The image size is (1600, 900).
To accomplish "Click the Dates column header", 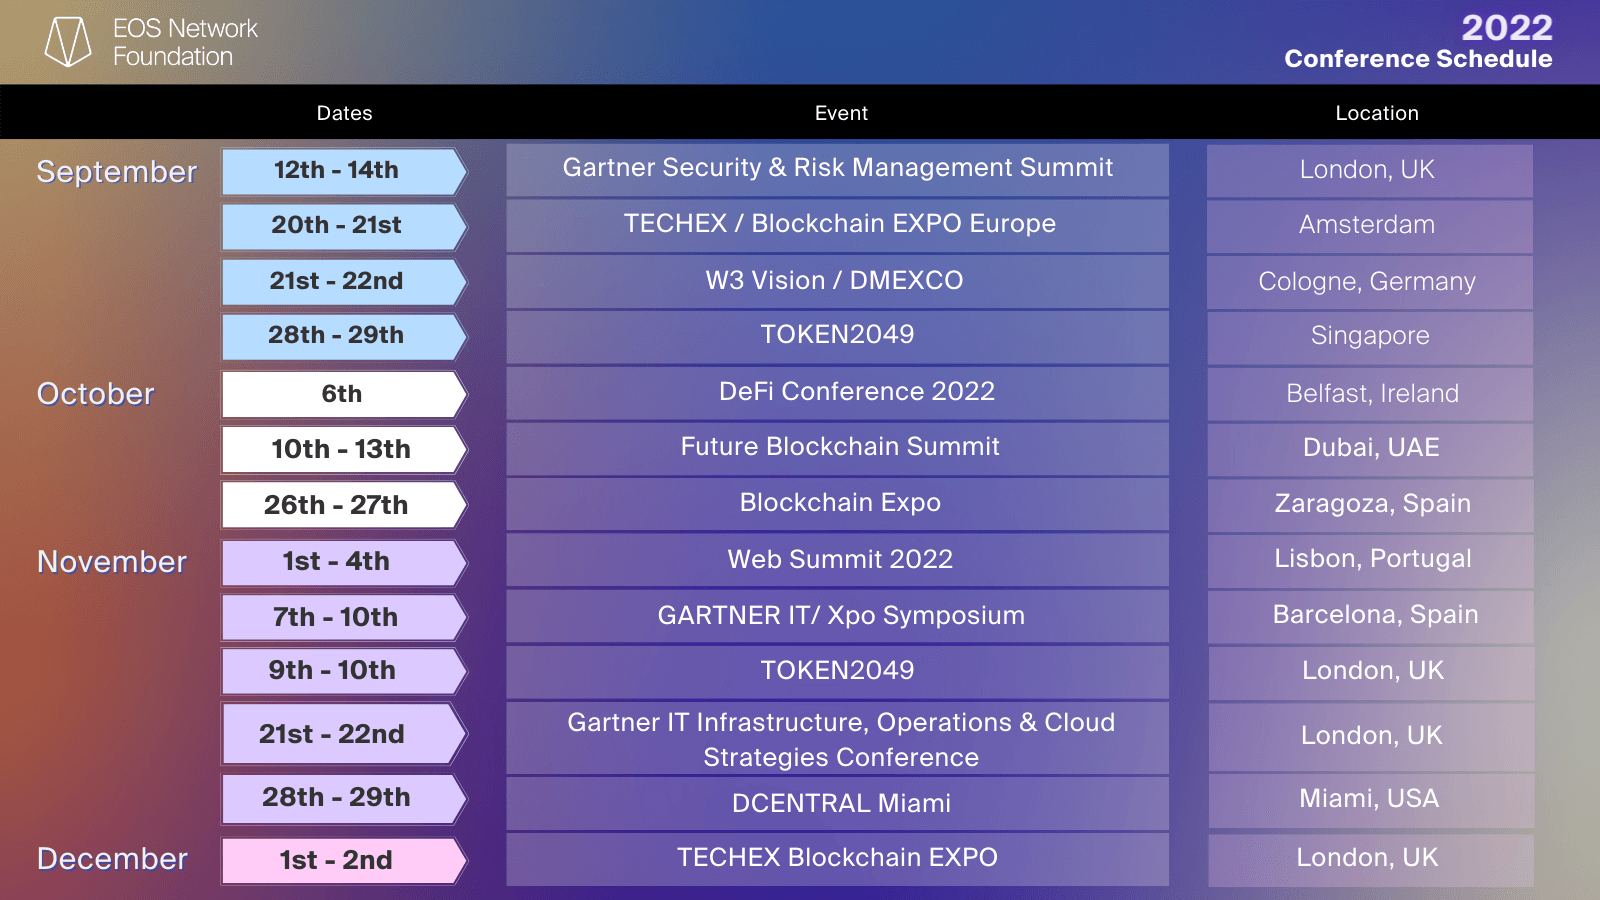I will [x=344, y=113].
